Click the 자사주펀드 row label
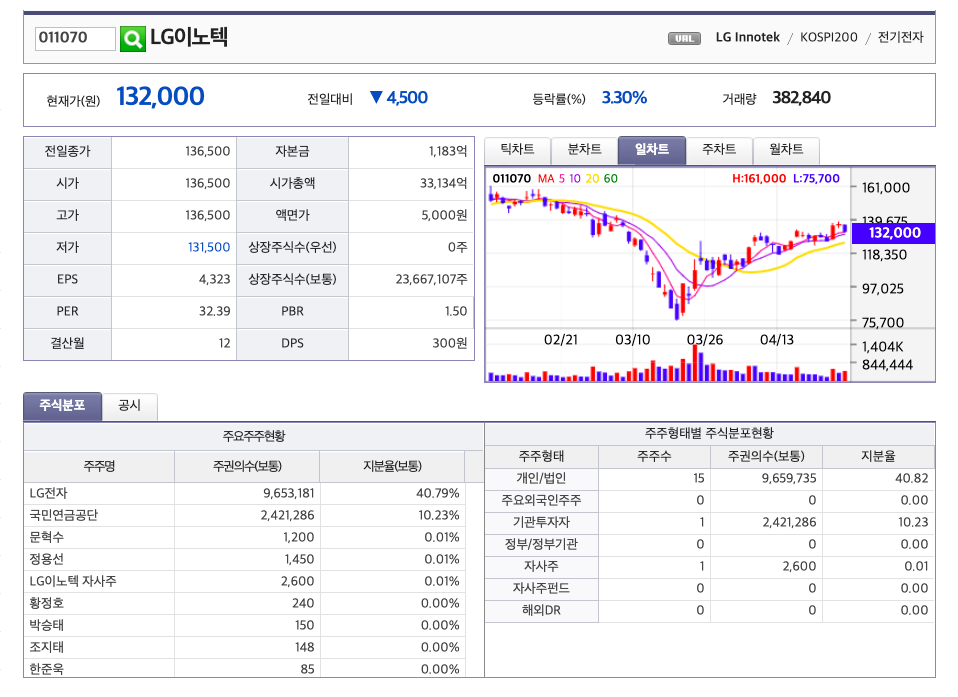958x697 pixels. click(x=541, y=588)
